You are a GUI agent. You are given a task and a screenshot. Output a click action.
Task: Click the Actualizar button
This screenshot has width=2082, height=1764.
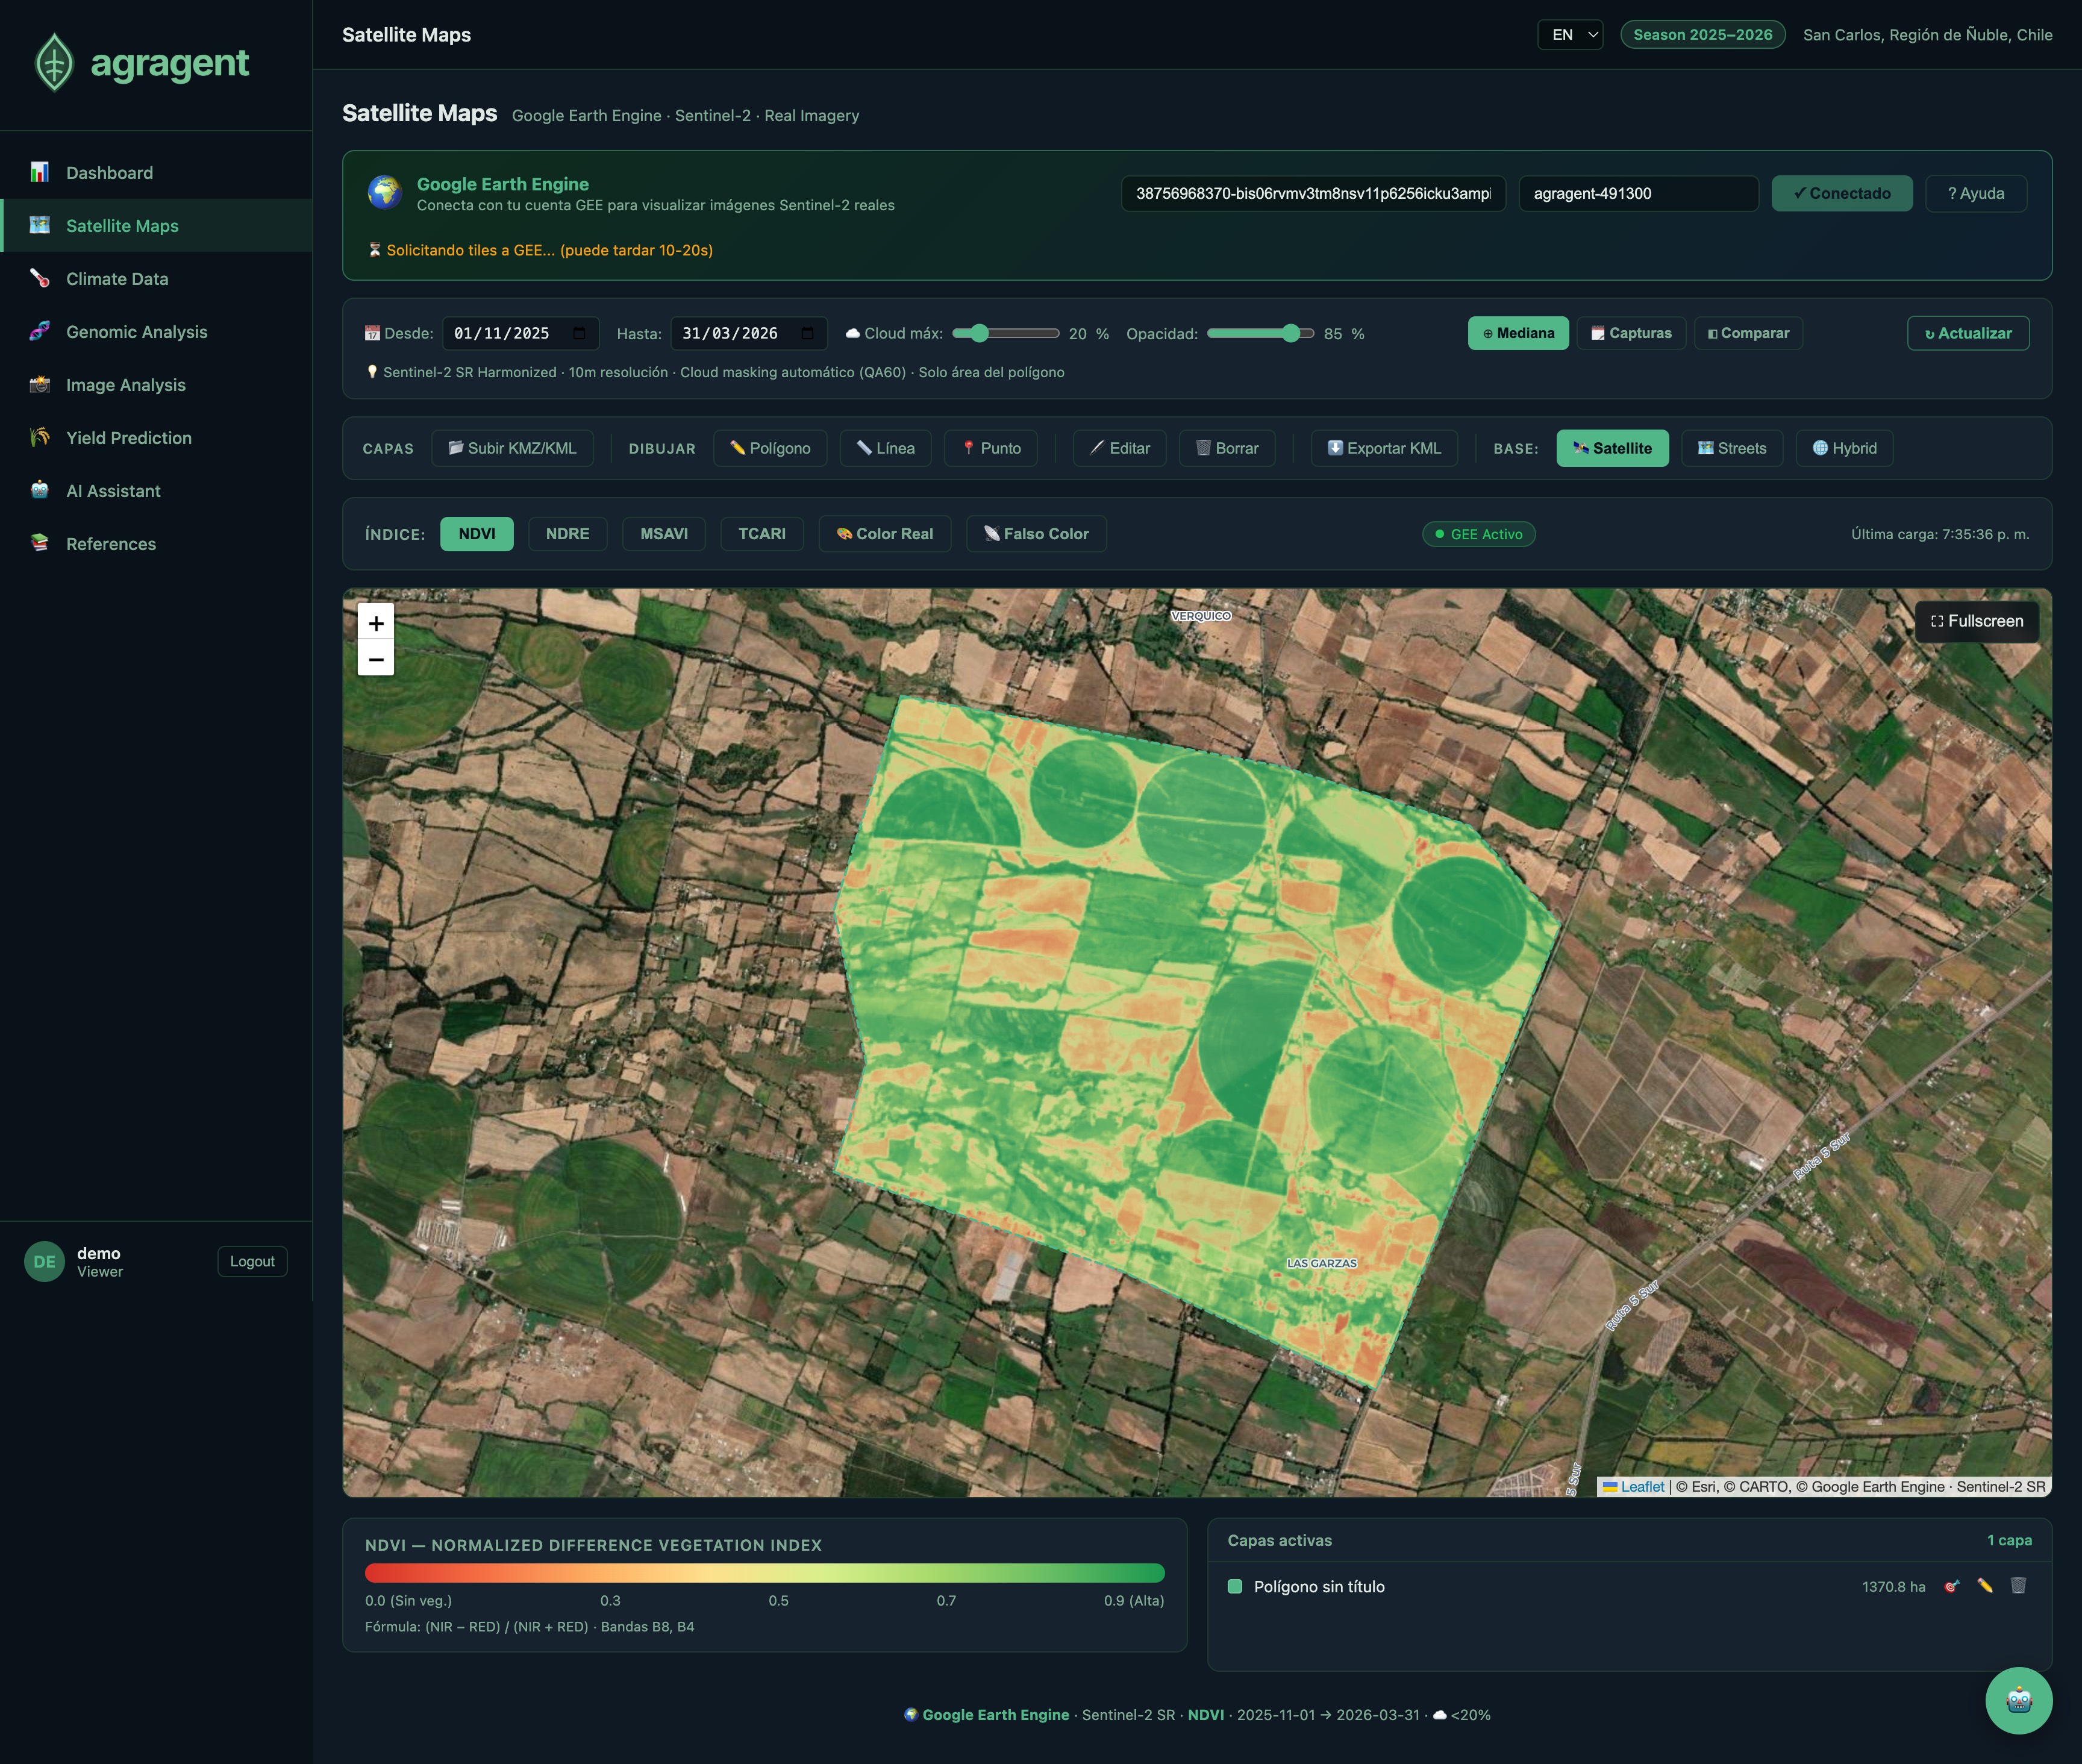(1967, 333)
